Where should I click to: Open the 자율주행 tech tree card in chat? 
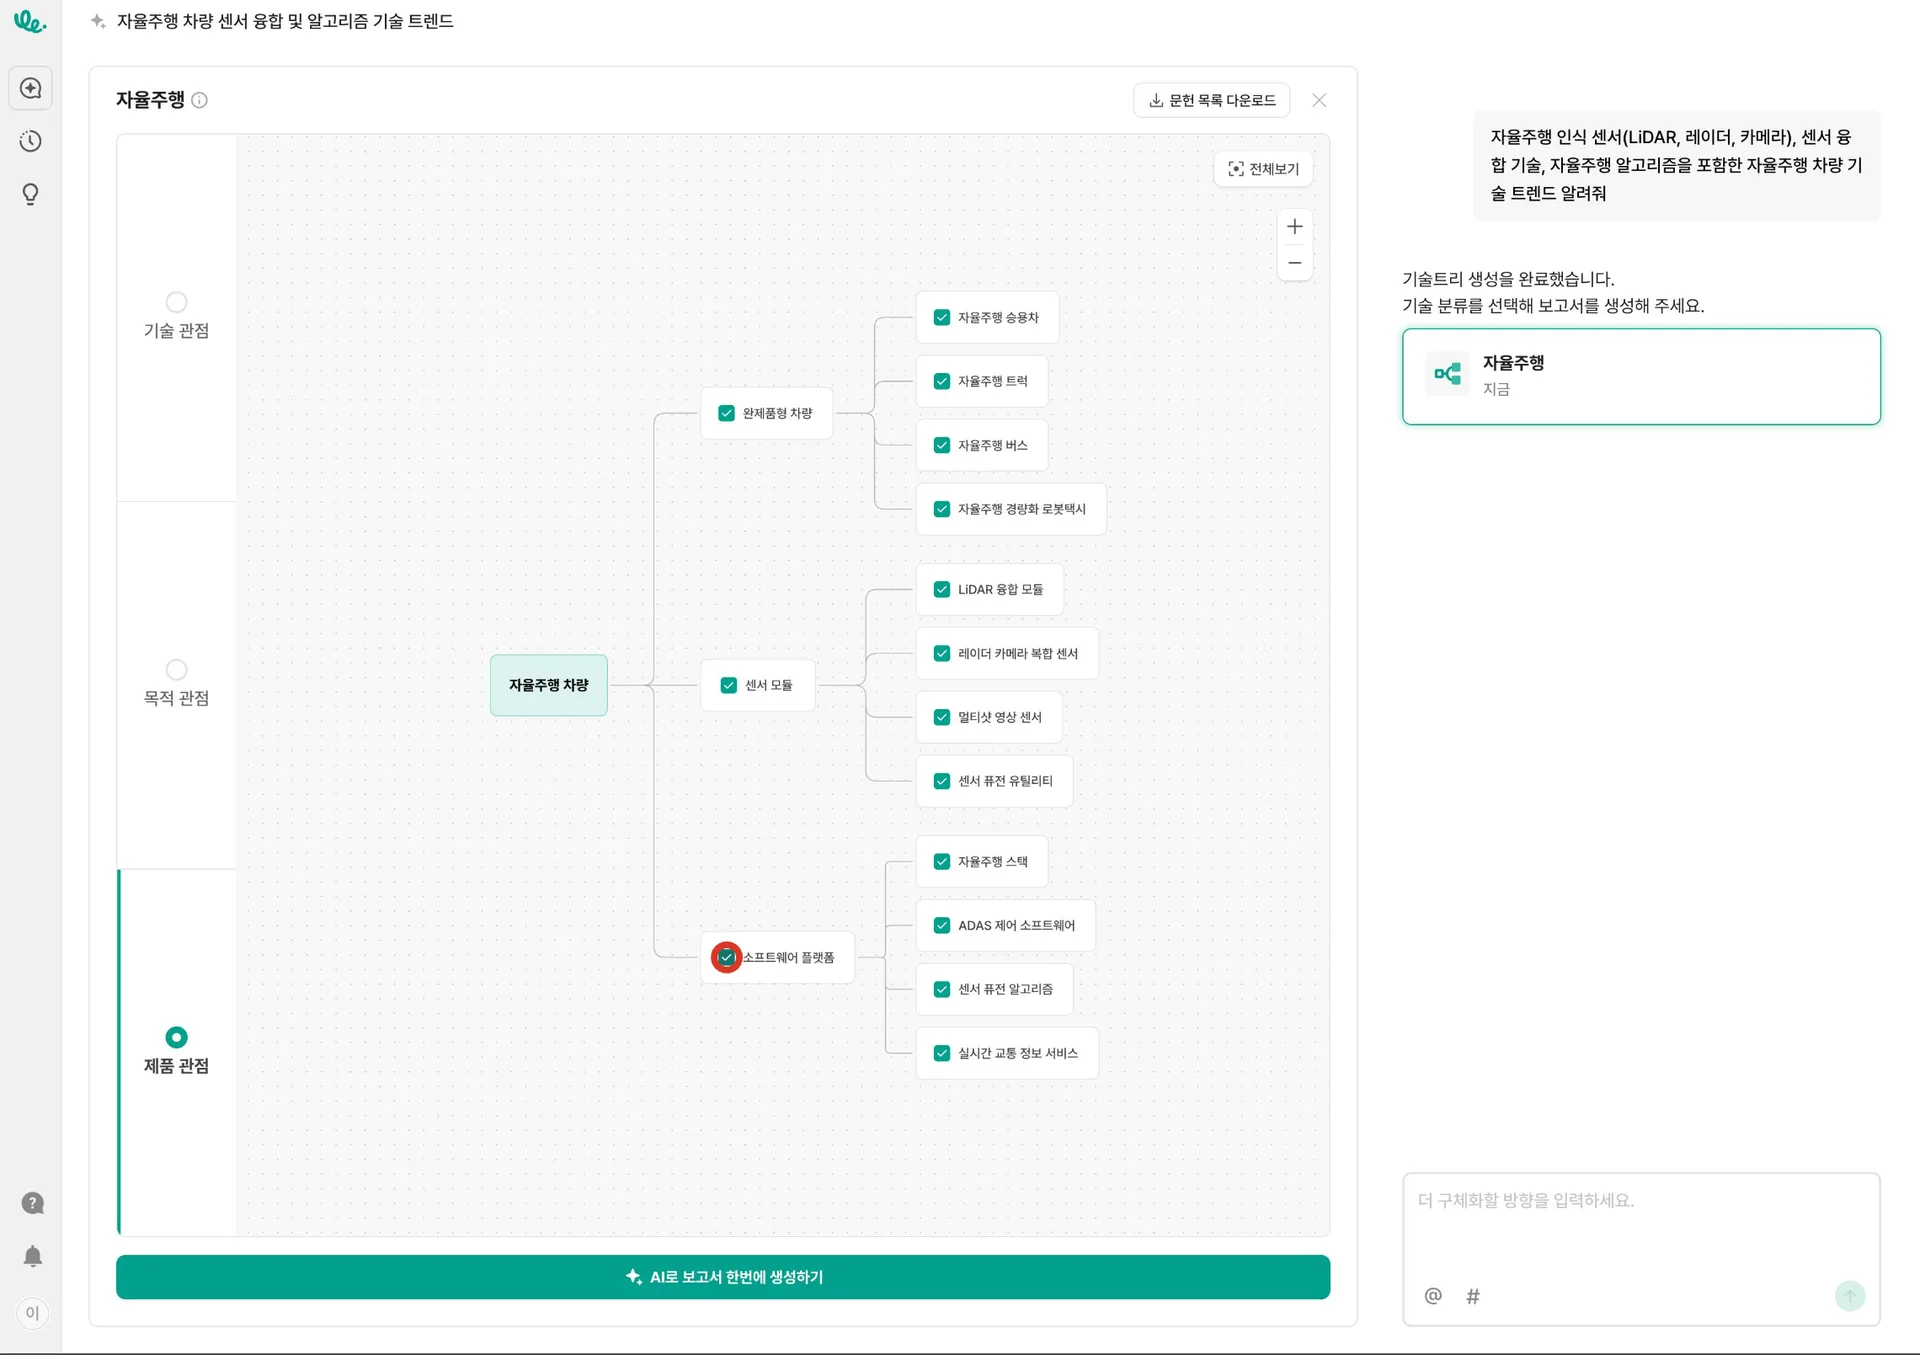tap(1641, 376)
